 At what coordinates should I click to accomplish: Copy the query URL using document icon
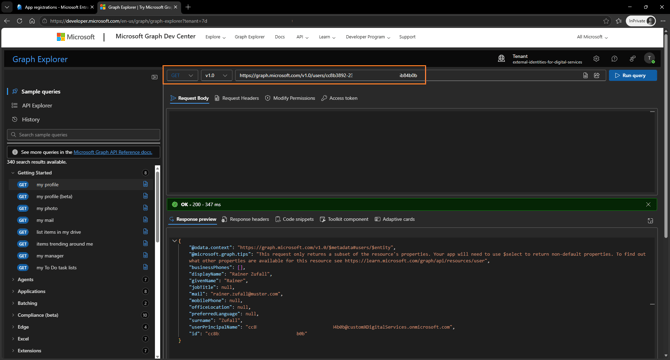tap(585, 76)
